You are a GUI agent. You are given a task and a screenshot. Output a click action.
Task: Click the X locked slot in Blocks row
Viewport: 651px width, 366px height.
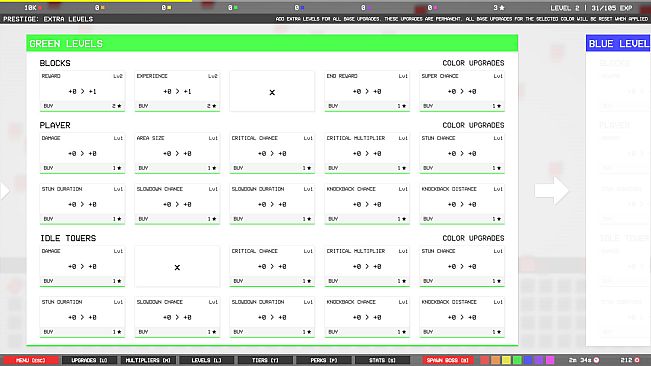pos(272,91)
